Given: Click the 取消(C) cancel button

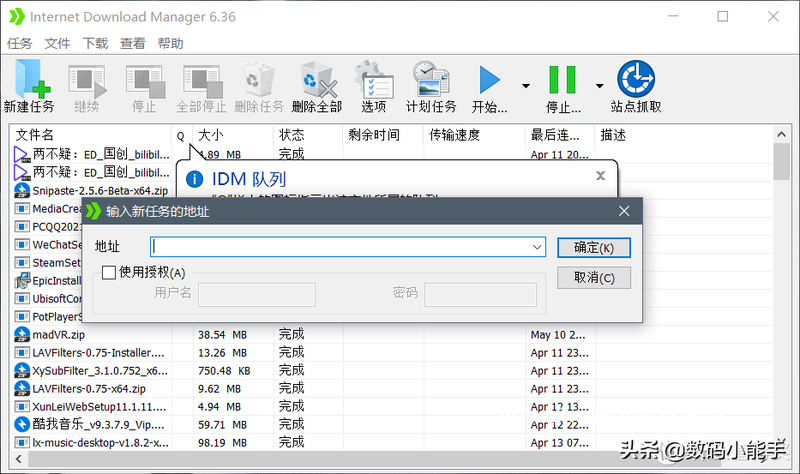Looking at the screenshot, I should (594, 278).
